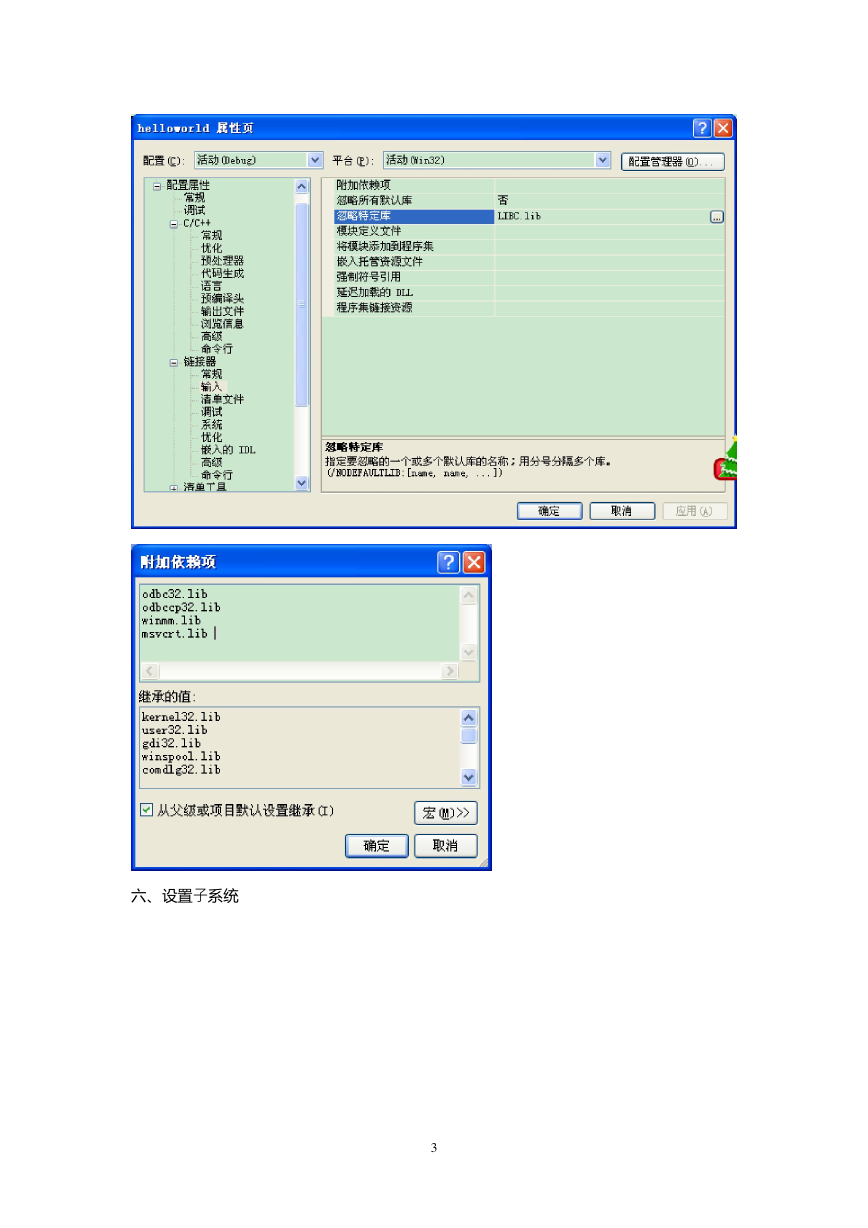Close the 附加依赖项 dialog with the X

coord(473,562)
